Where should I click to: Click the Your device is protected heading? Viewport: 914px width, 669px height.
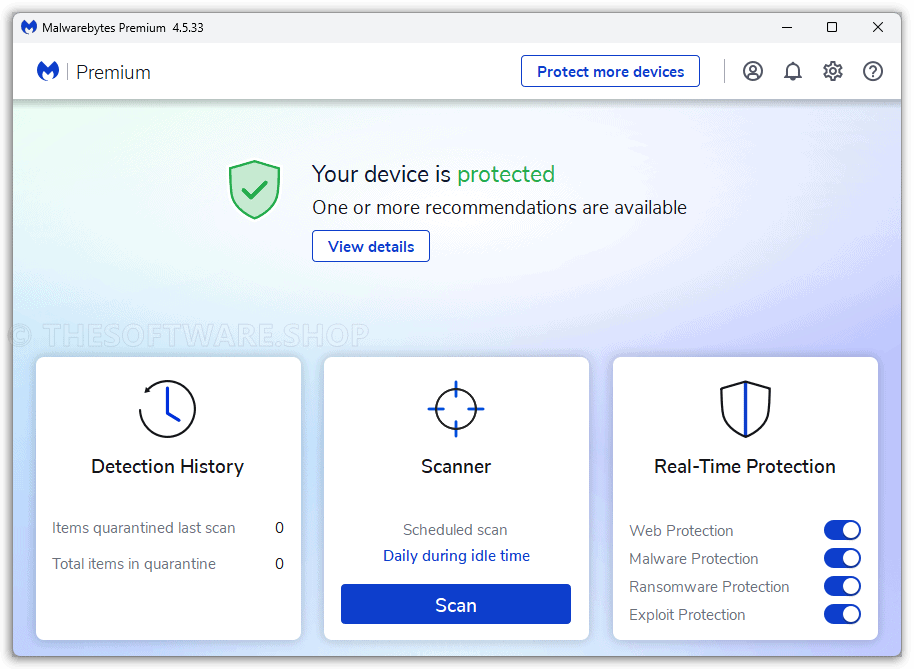coord(433,174)
